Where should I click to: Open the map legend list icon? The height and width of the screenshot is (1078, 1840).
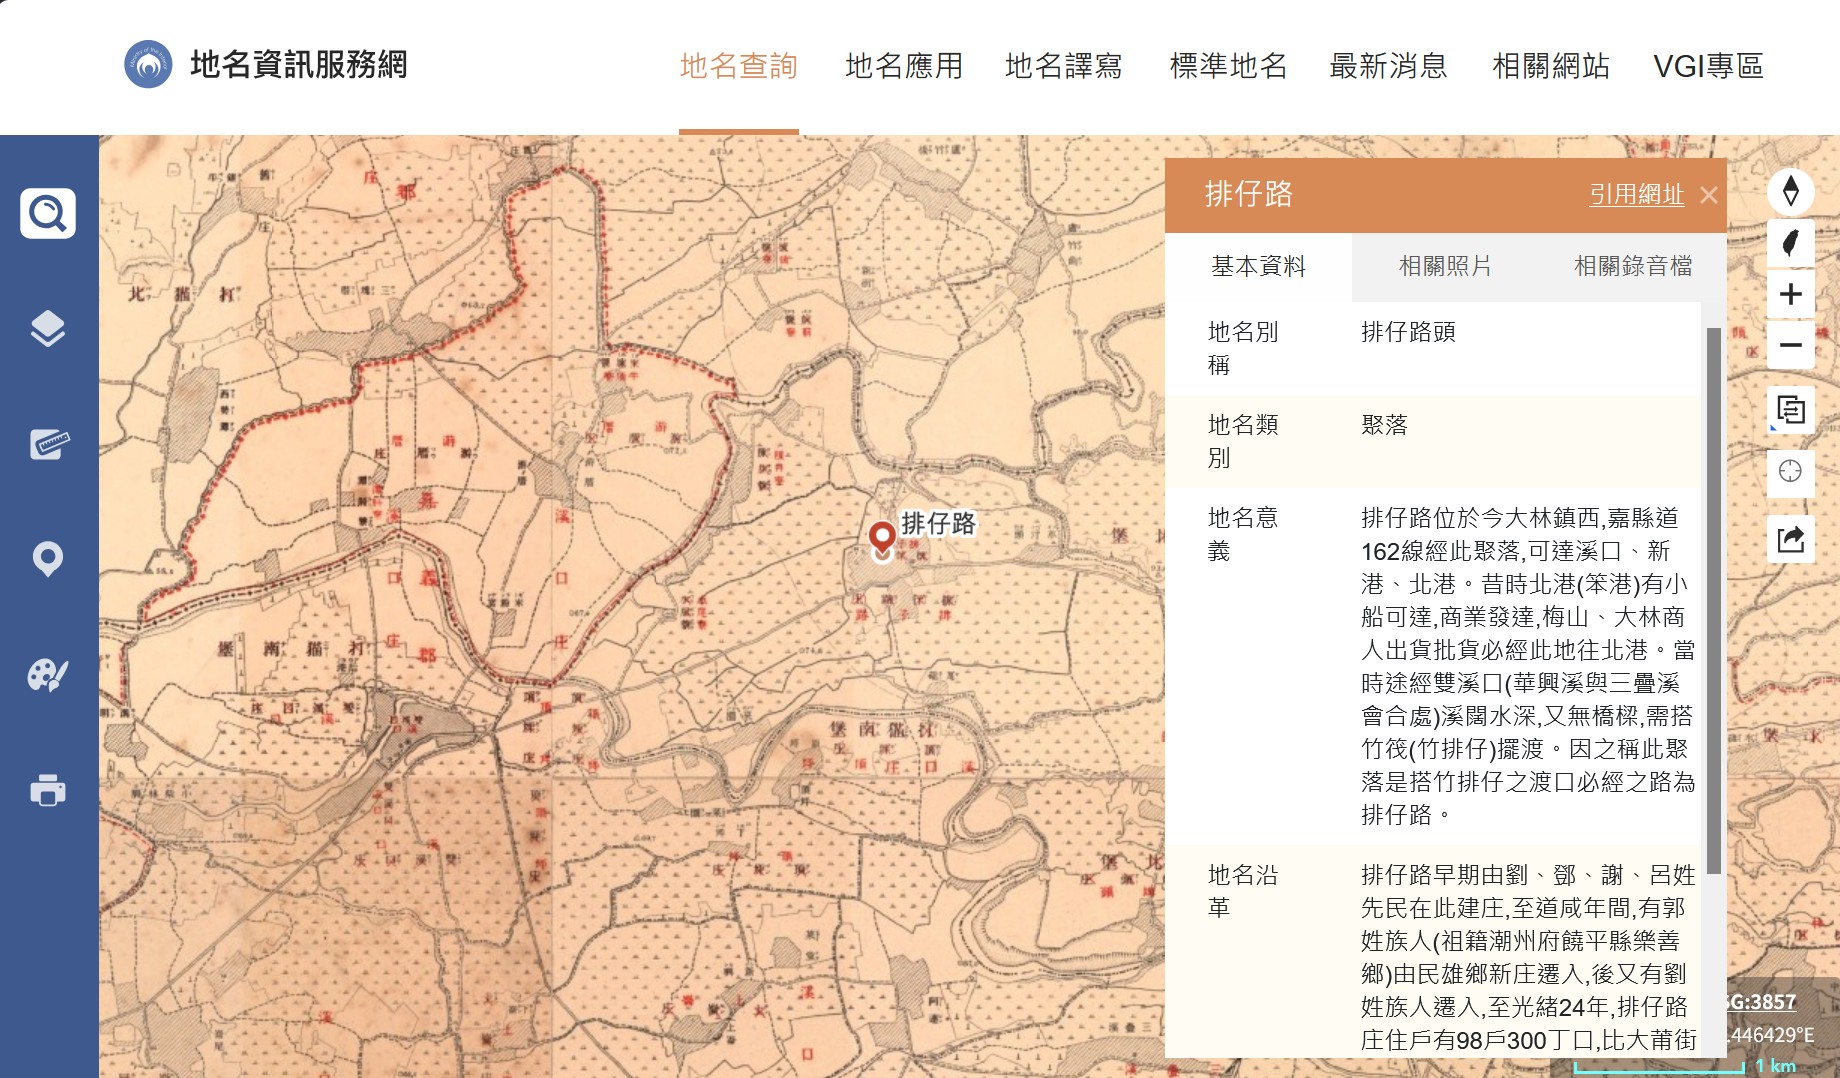[x=1791, y=410]
